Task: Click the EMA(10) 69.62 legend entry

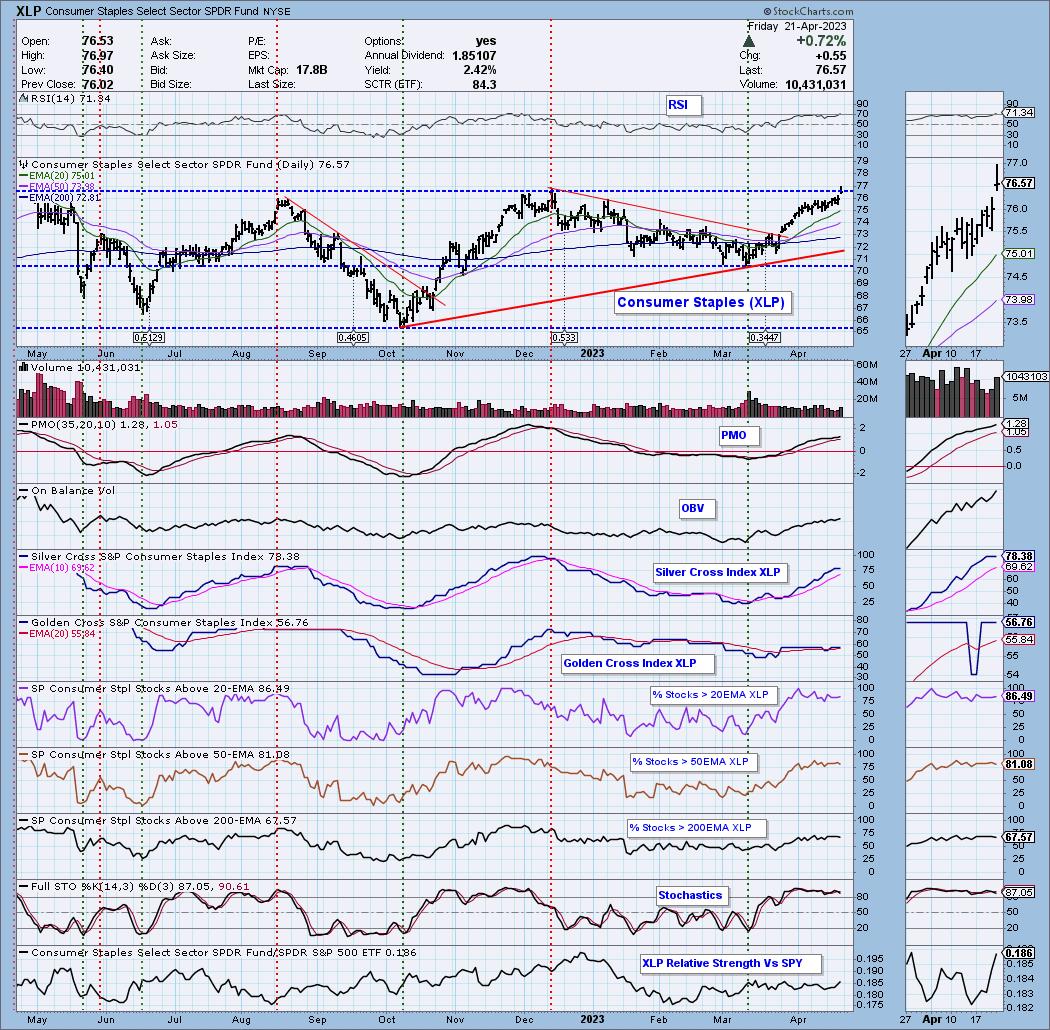Action: point(58,567)
